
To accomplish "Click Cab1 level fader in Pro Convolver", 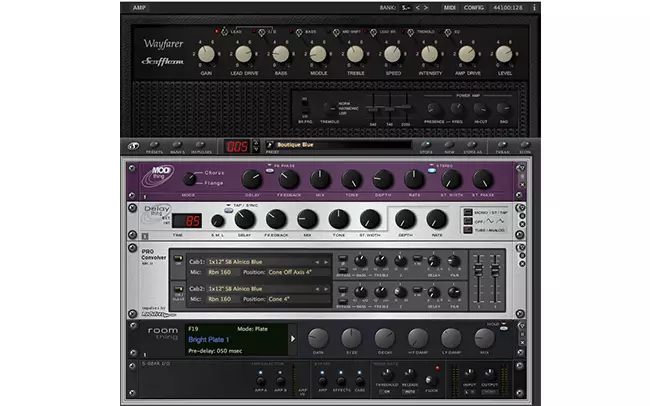I will coord(478,270).
